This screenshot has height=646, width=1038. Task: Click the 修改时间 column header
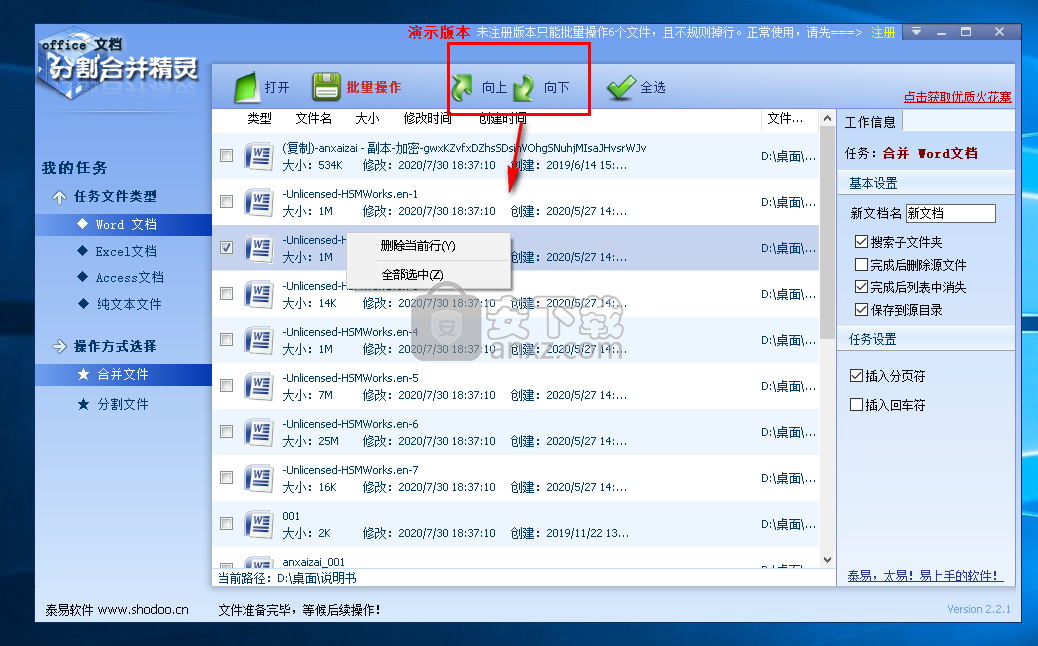(x=428, y=118)
